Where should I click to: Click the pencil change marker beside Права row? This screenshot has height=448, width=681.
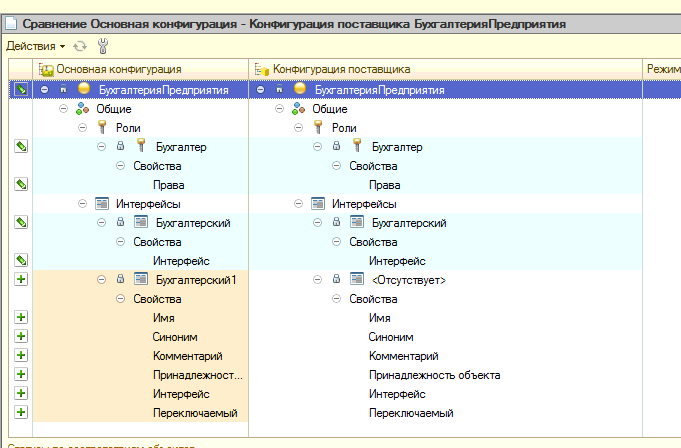pyautogui.click(x=21, y=185)
